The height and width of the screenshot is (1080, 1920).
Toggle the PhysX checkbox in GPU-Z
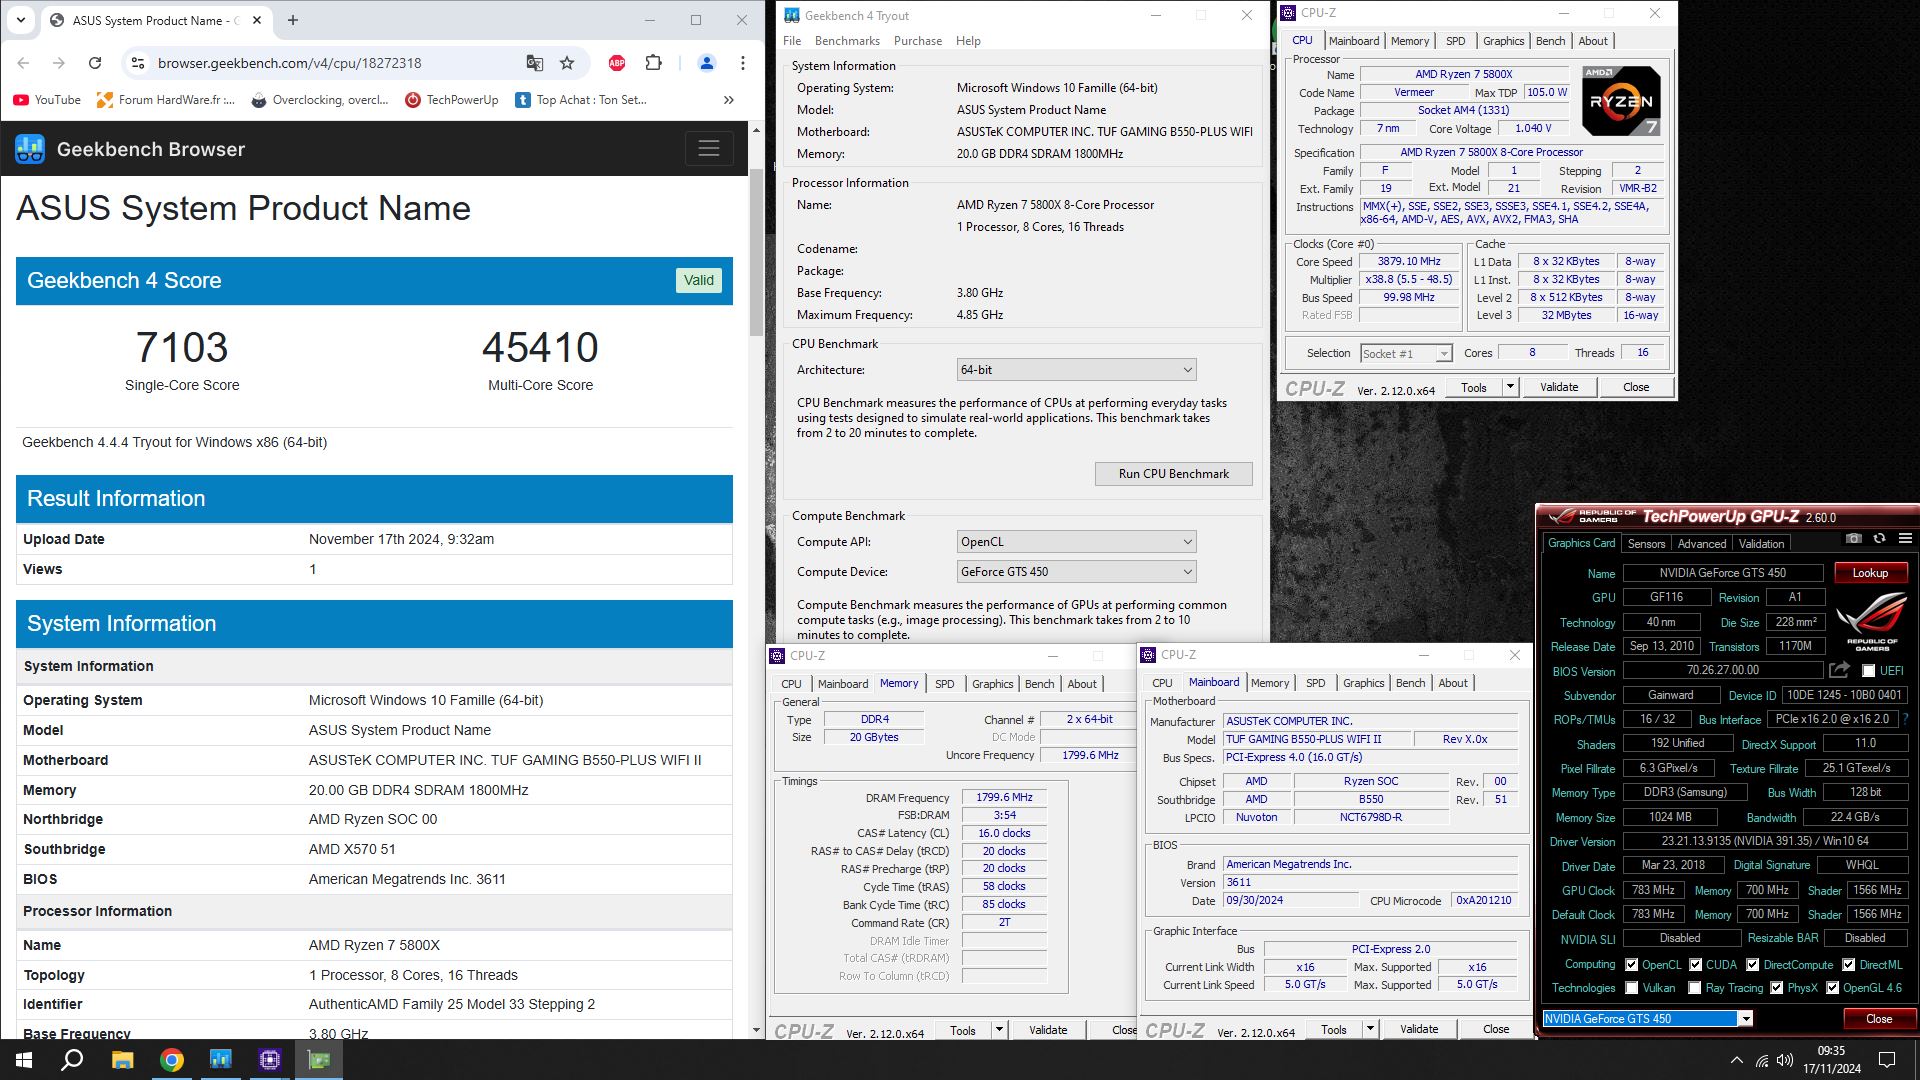pyautogui.click(x=1777, y=988)
